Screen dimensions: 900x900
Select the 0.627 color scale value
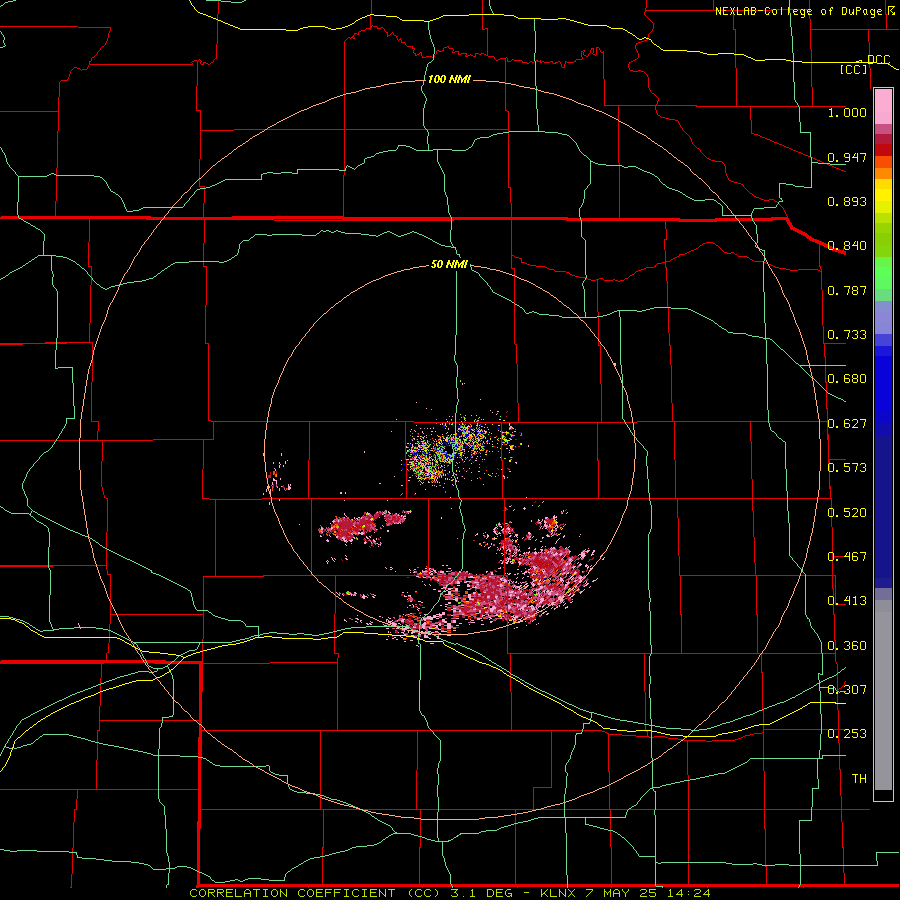(x=847, y=424)
